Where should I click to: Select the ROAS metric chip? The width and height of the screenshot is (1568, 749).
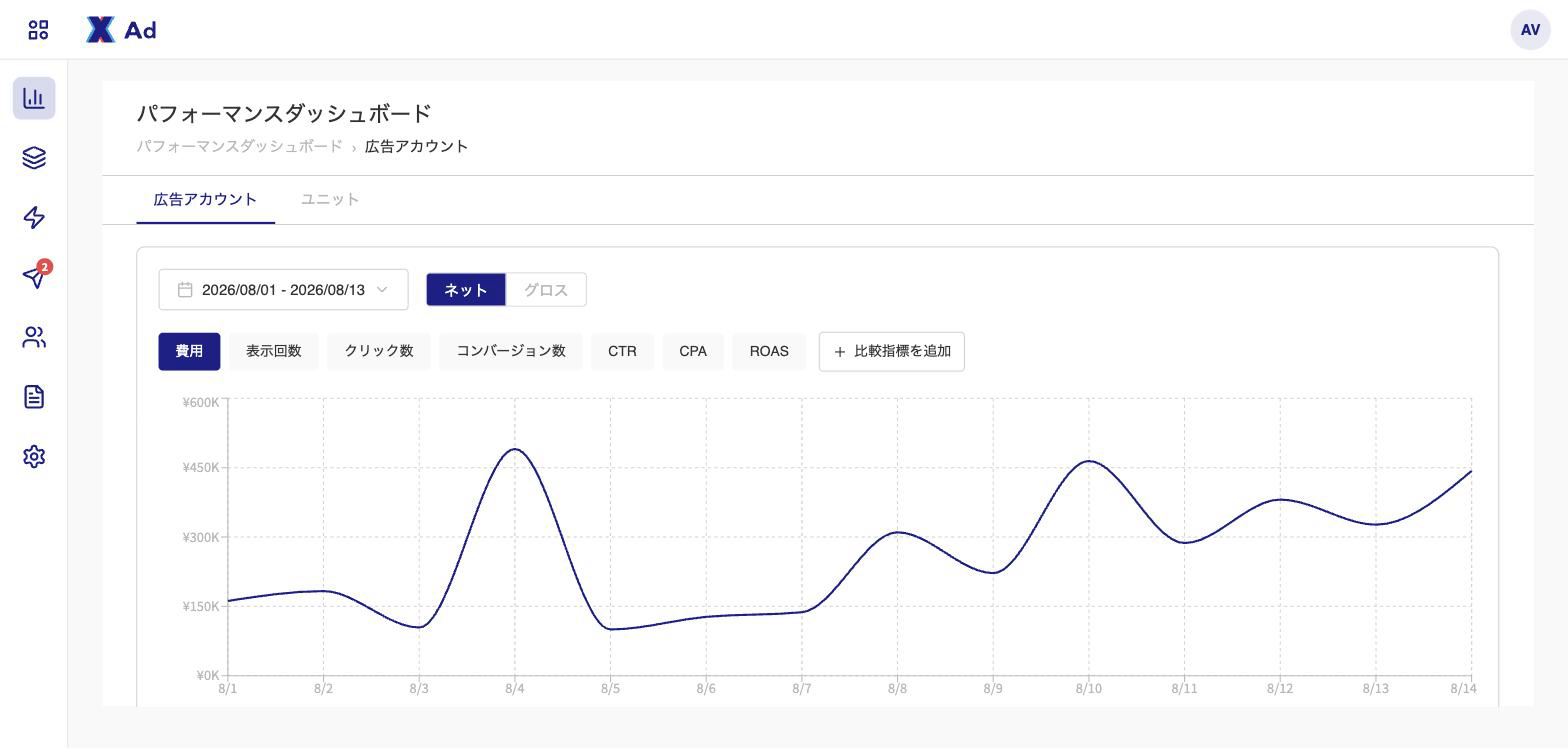click(769, 351)
